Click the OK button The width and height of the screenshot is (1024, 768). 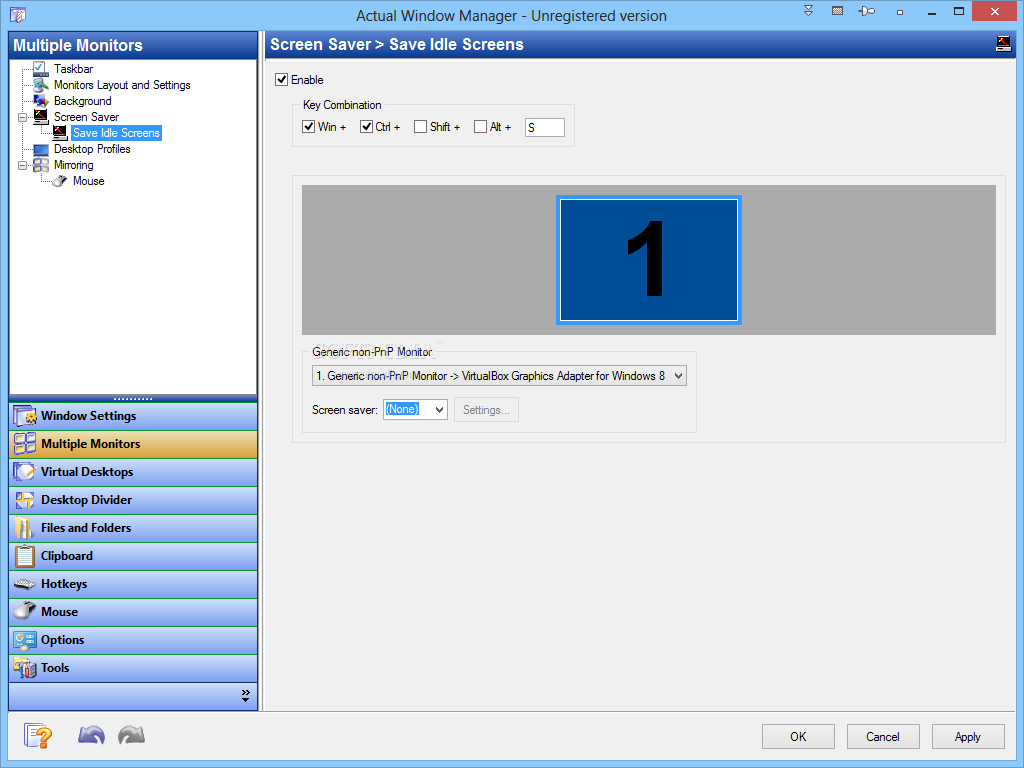(x=798, y=737)
